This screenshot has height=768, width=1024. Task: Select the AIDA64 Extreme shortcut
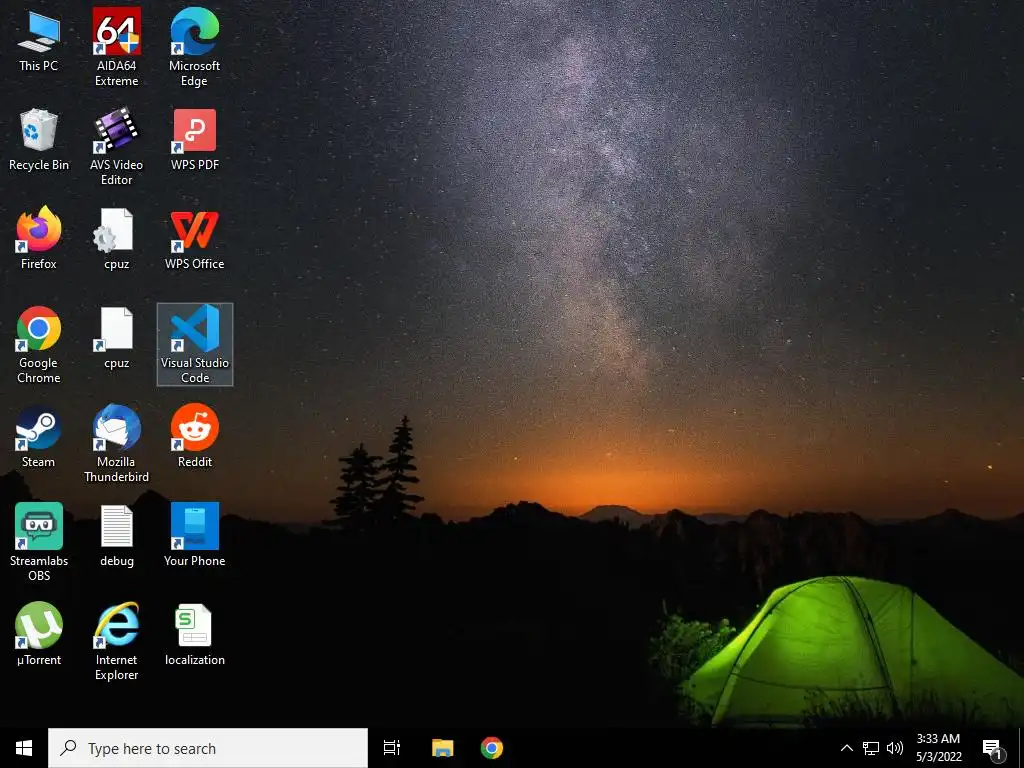pos(116,47)
